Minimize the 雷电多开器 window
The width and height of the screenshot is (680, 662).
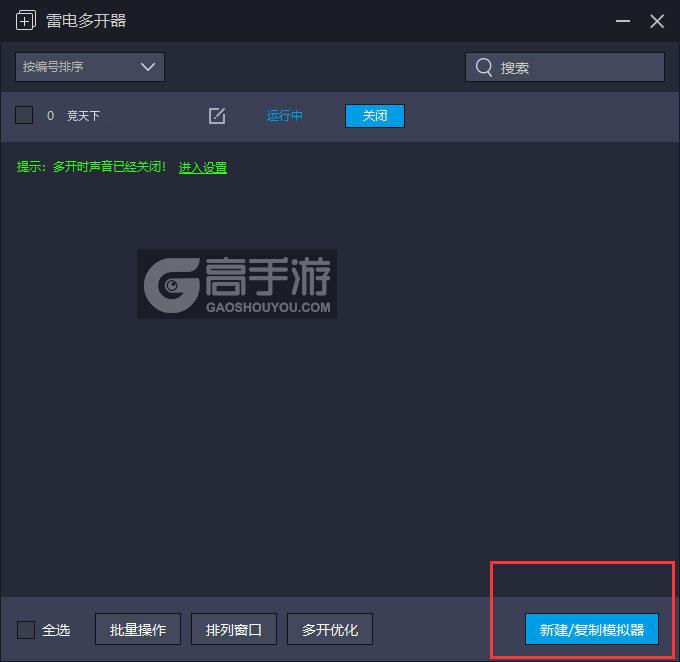623,21
